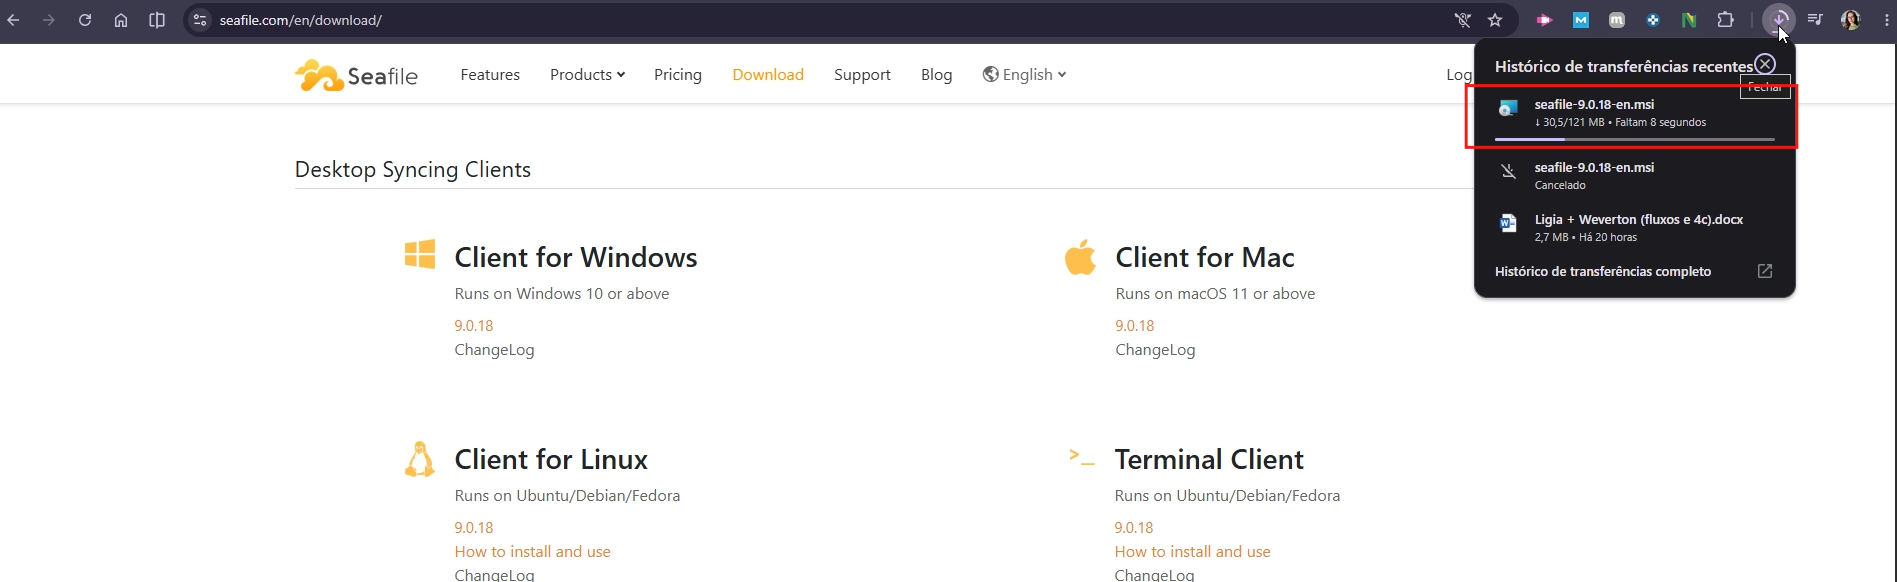Open the browser home page

tap(121, 20)
